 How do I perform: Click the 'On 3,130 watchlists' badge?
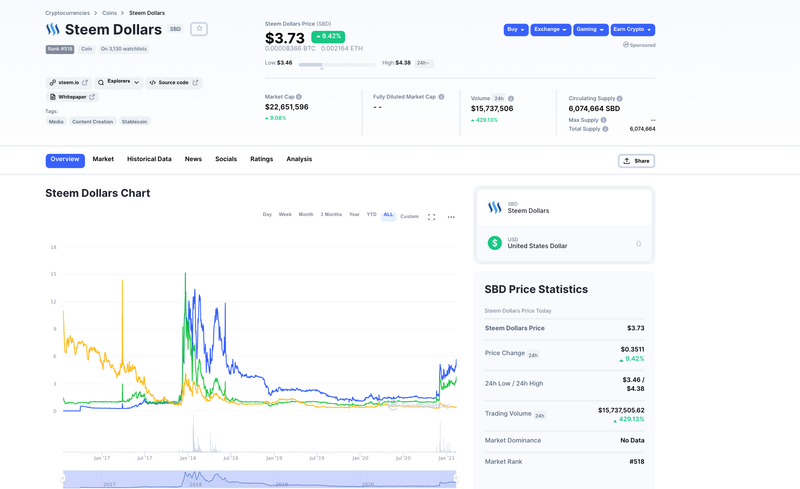pos(123,49)
